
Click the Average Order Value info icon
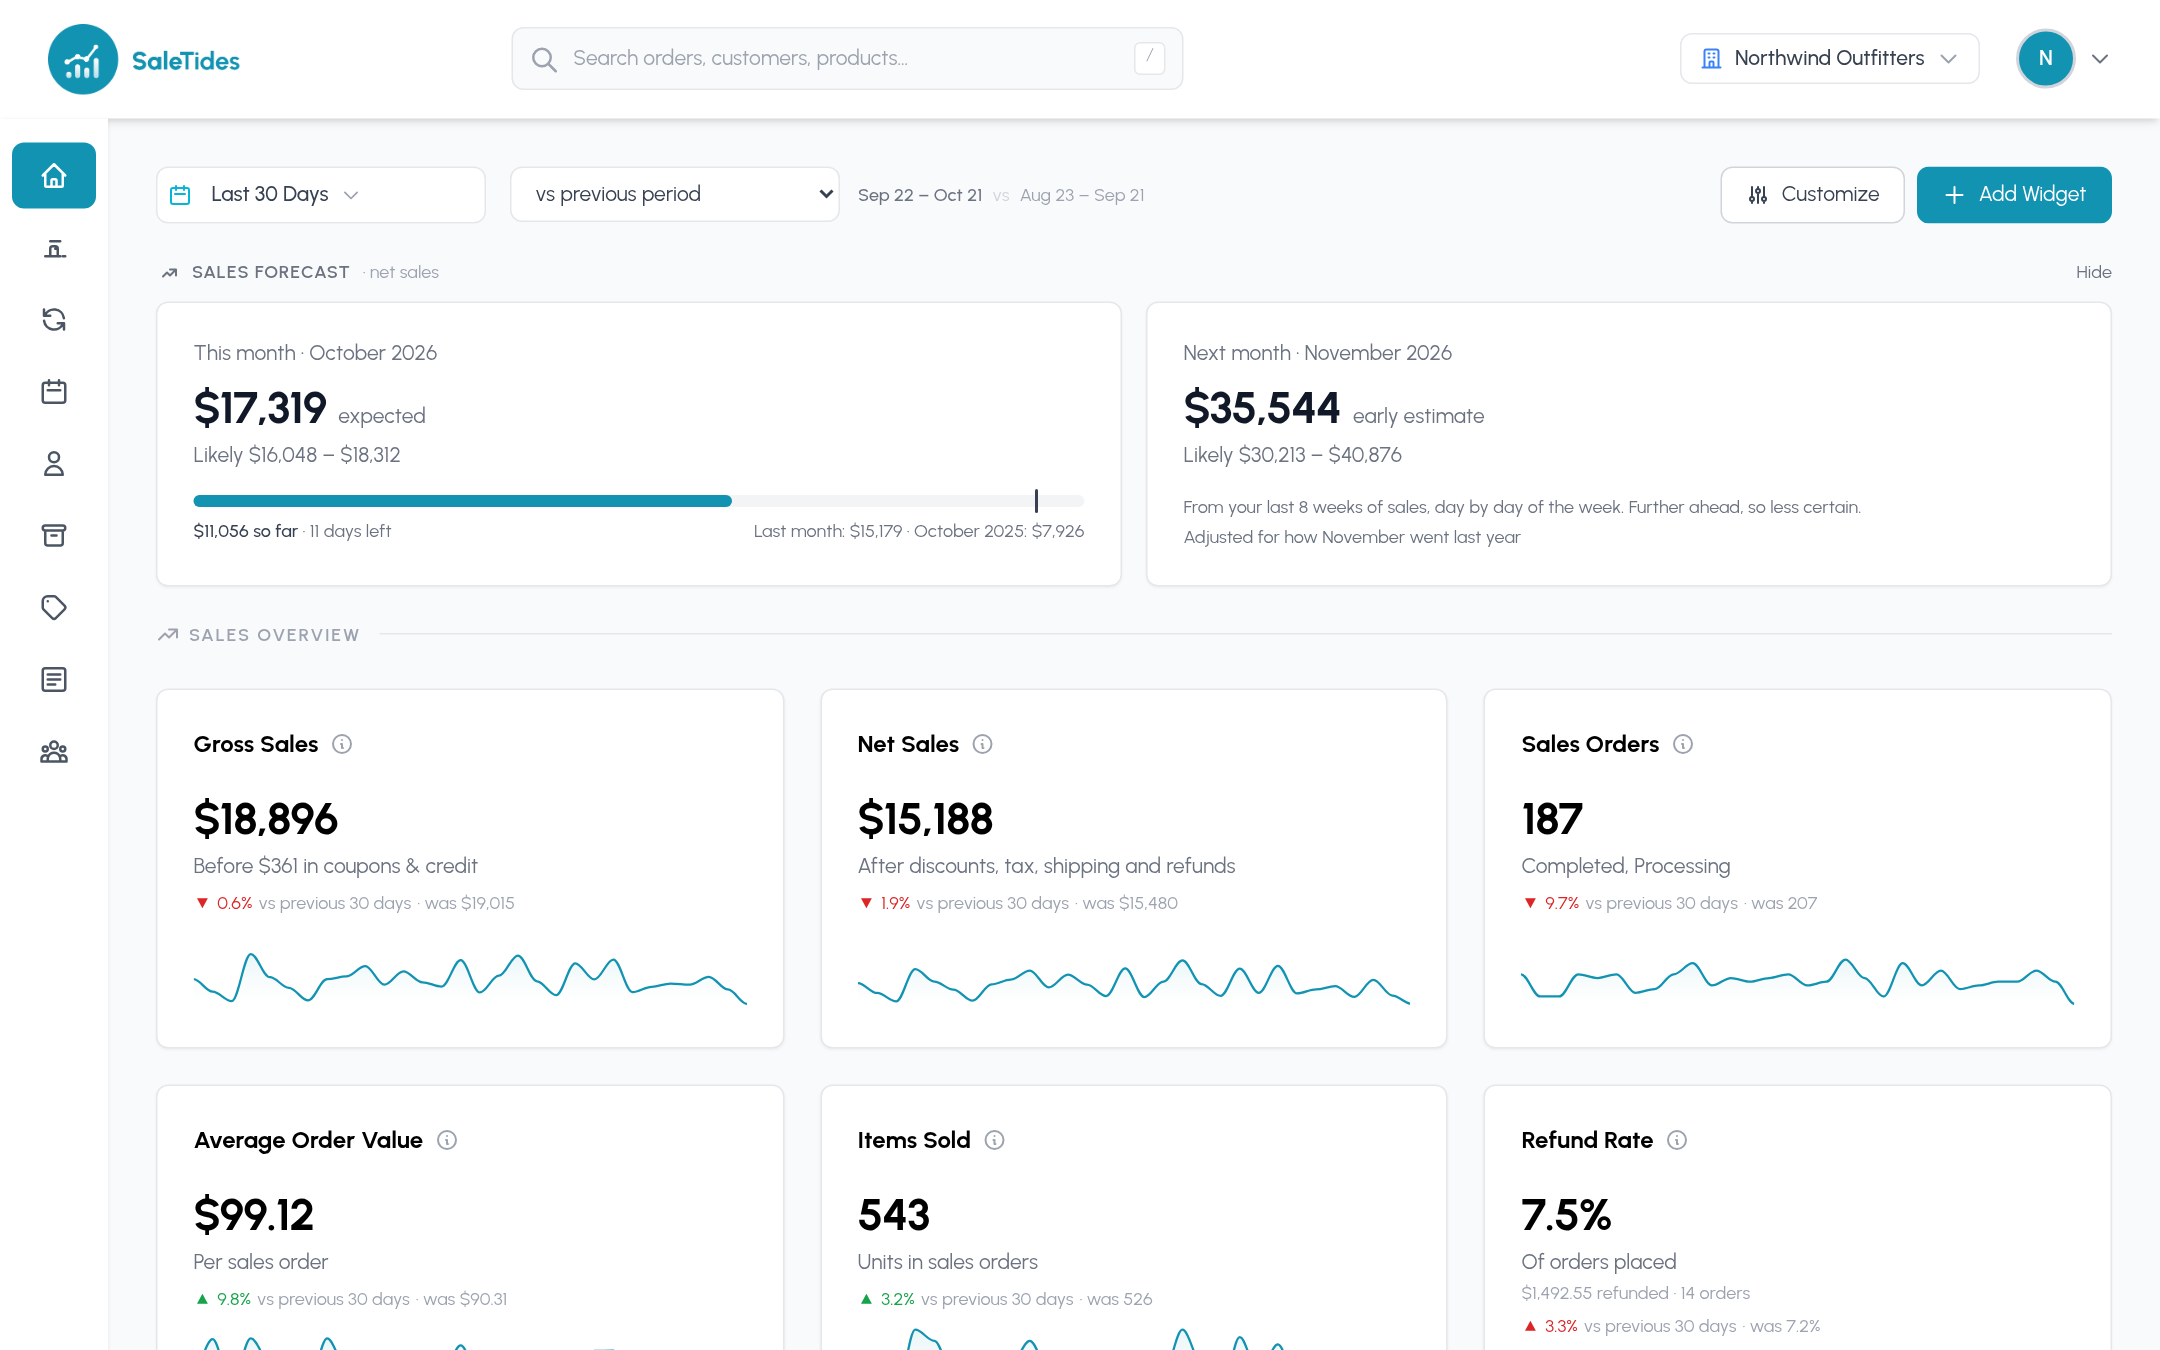click(447, 1140)
